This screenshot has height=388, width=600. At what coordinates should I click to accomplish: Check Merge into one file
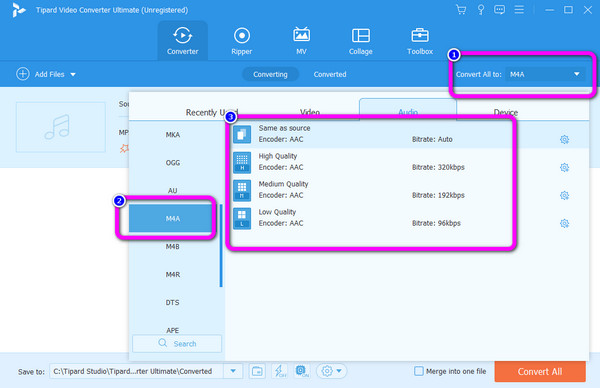pos(419,371)
